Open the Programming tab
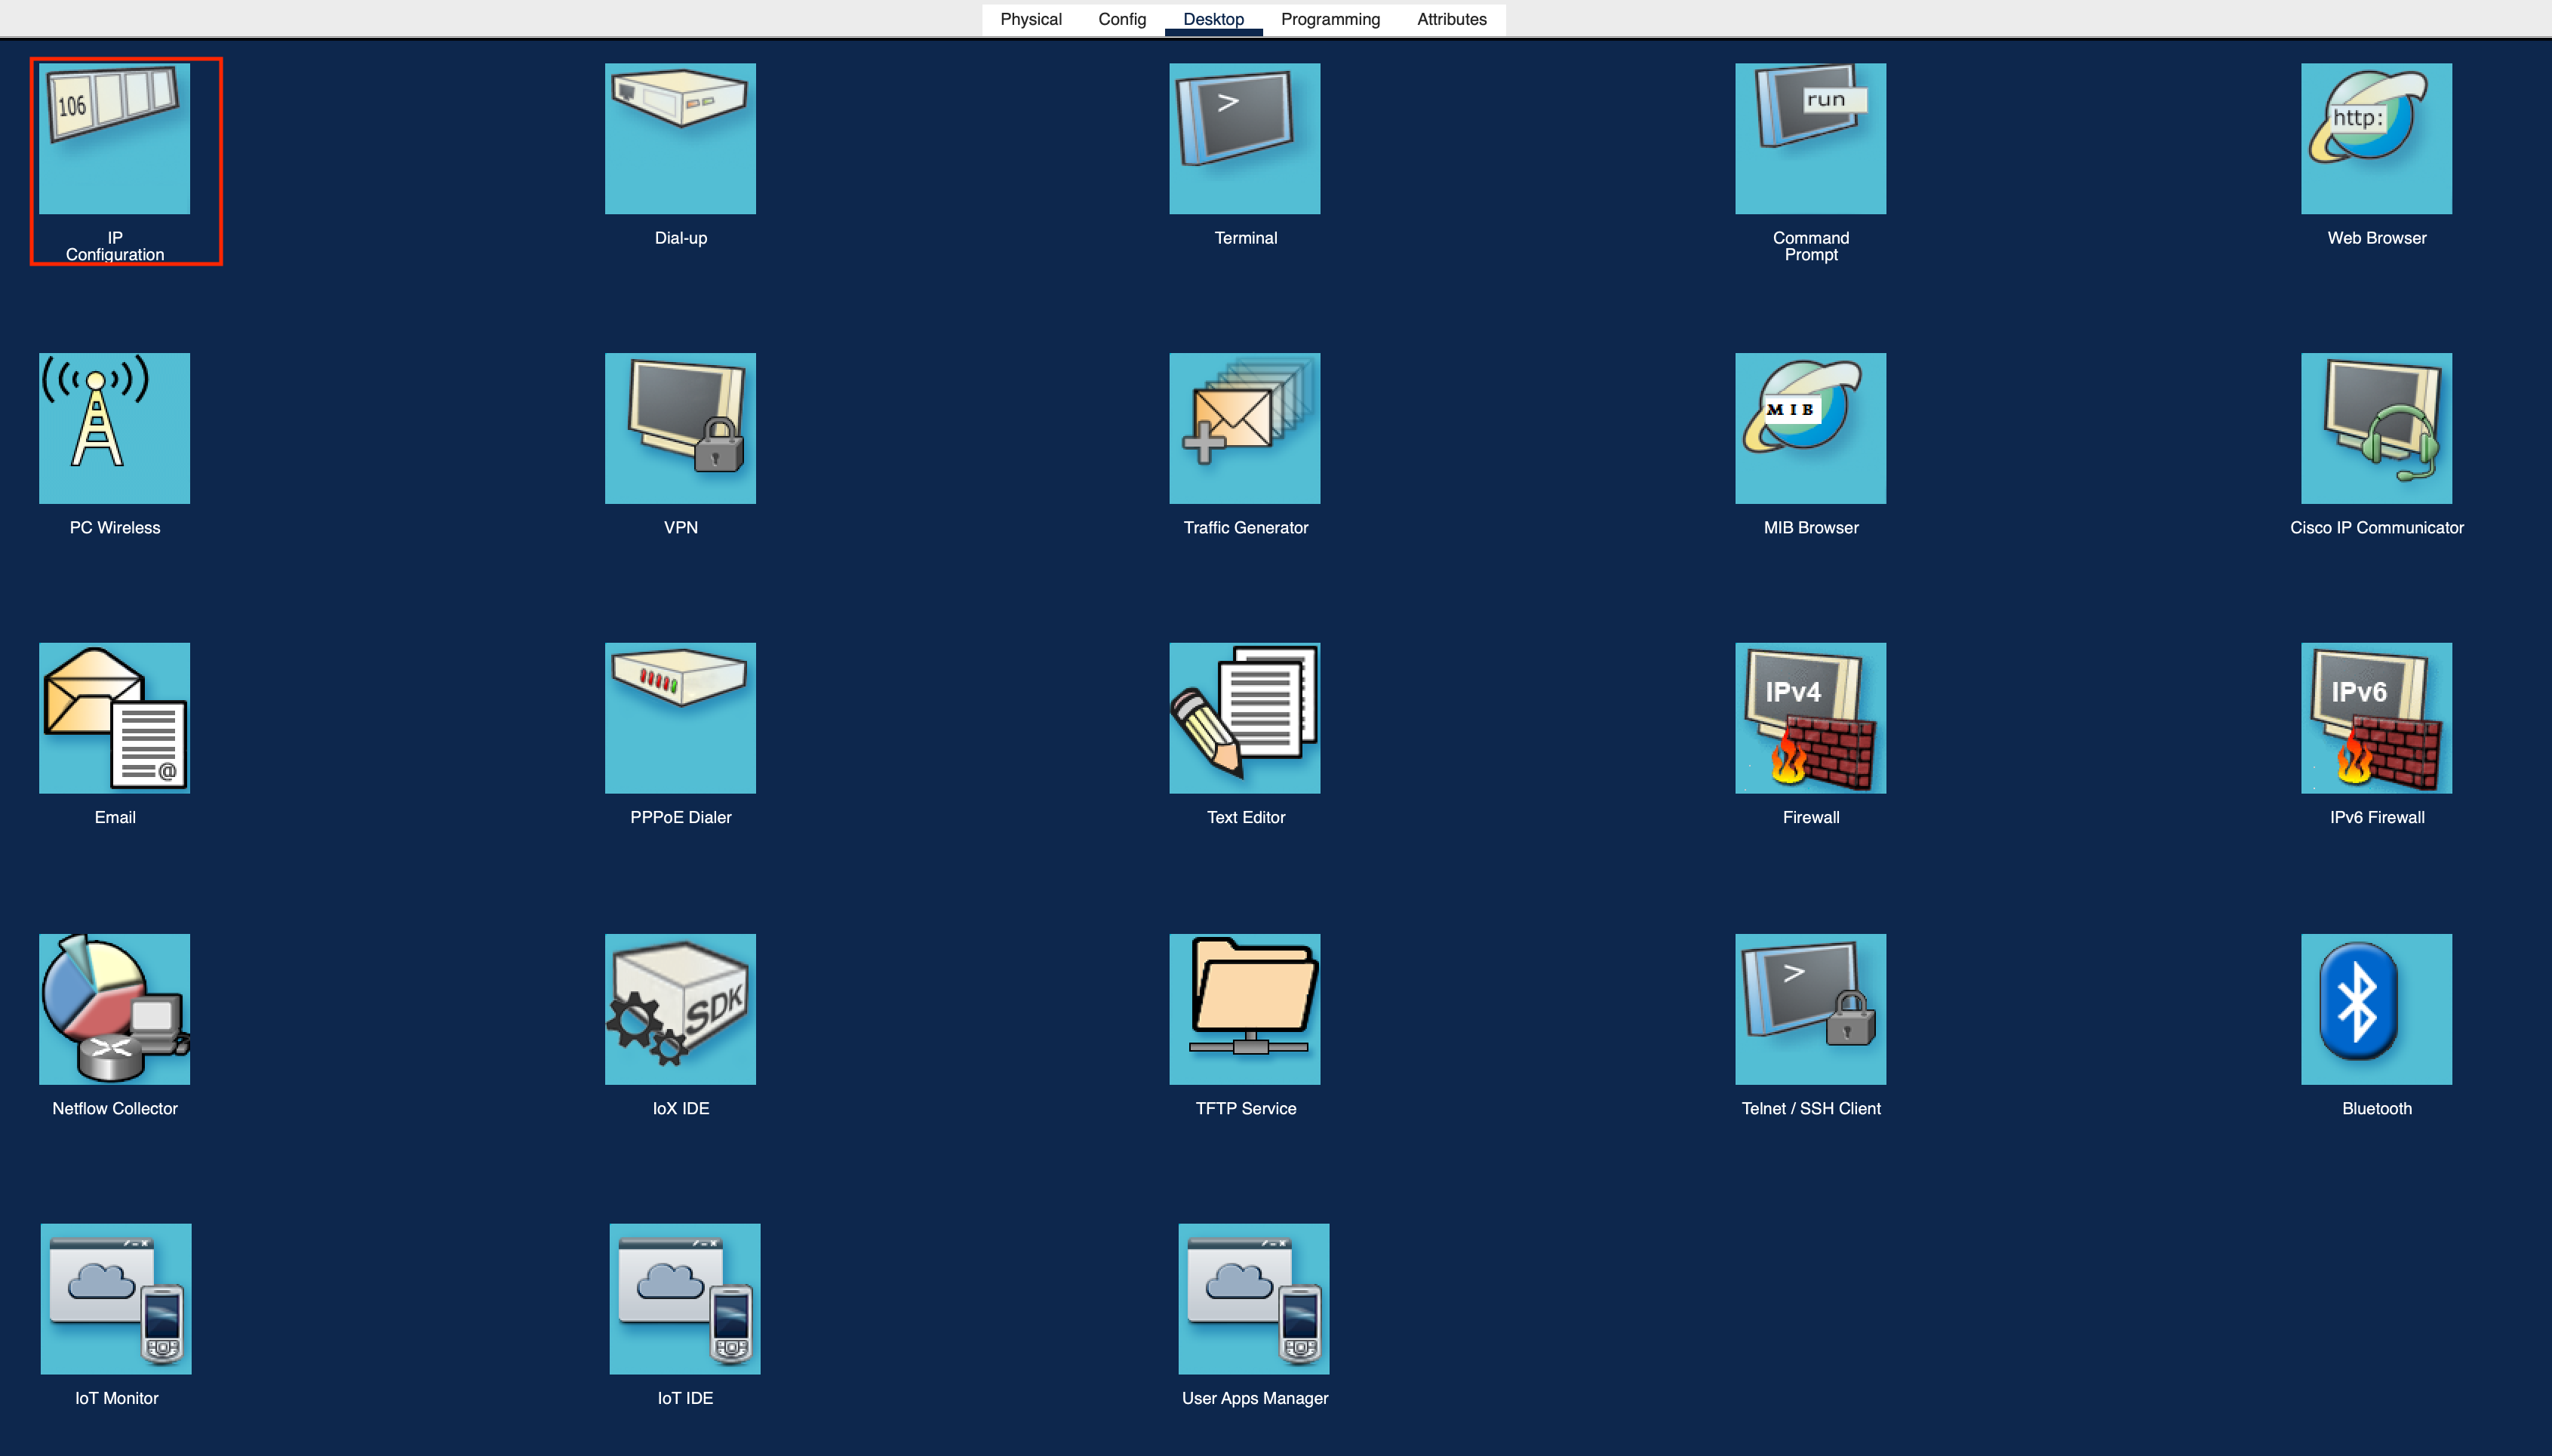The height and width of the screenshot is (1456, 2552). point(1330,19)
